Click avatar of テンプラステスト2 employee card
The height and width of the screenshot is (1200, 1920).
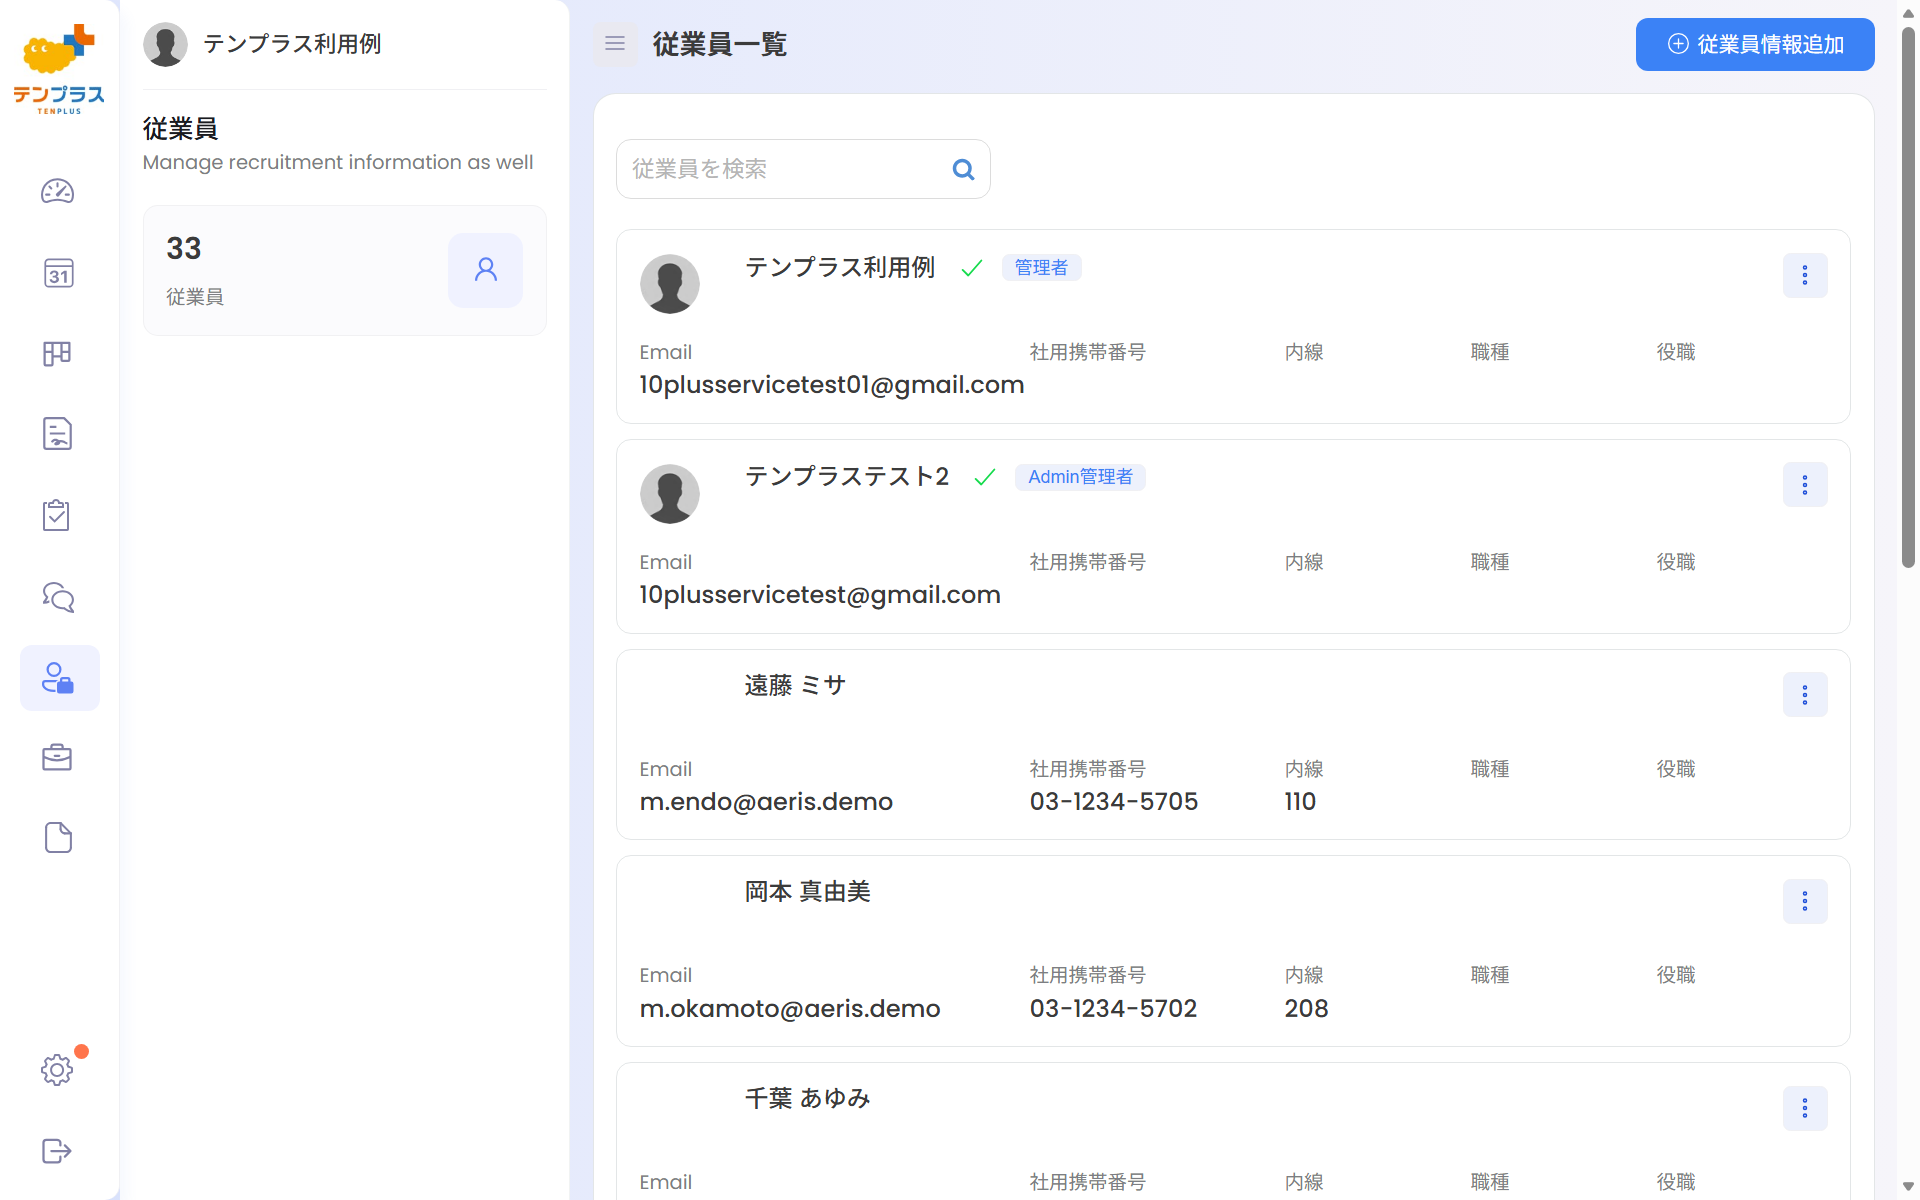click(x=669, y=493)
